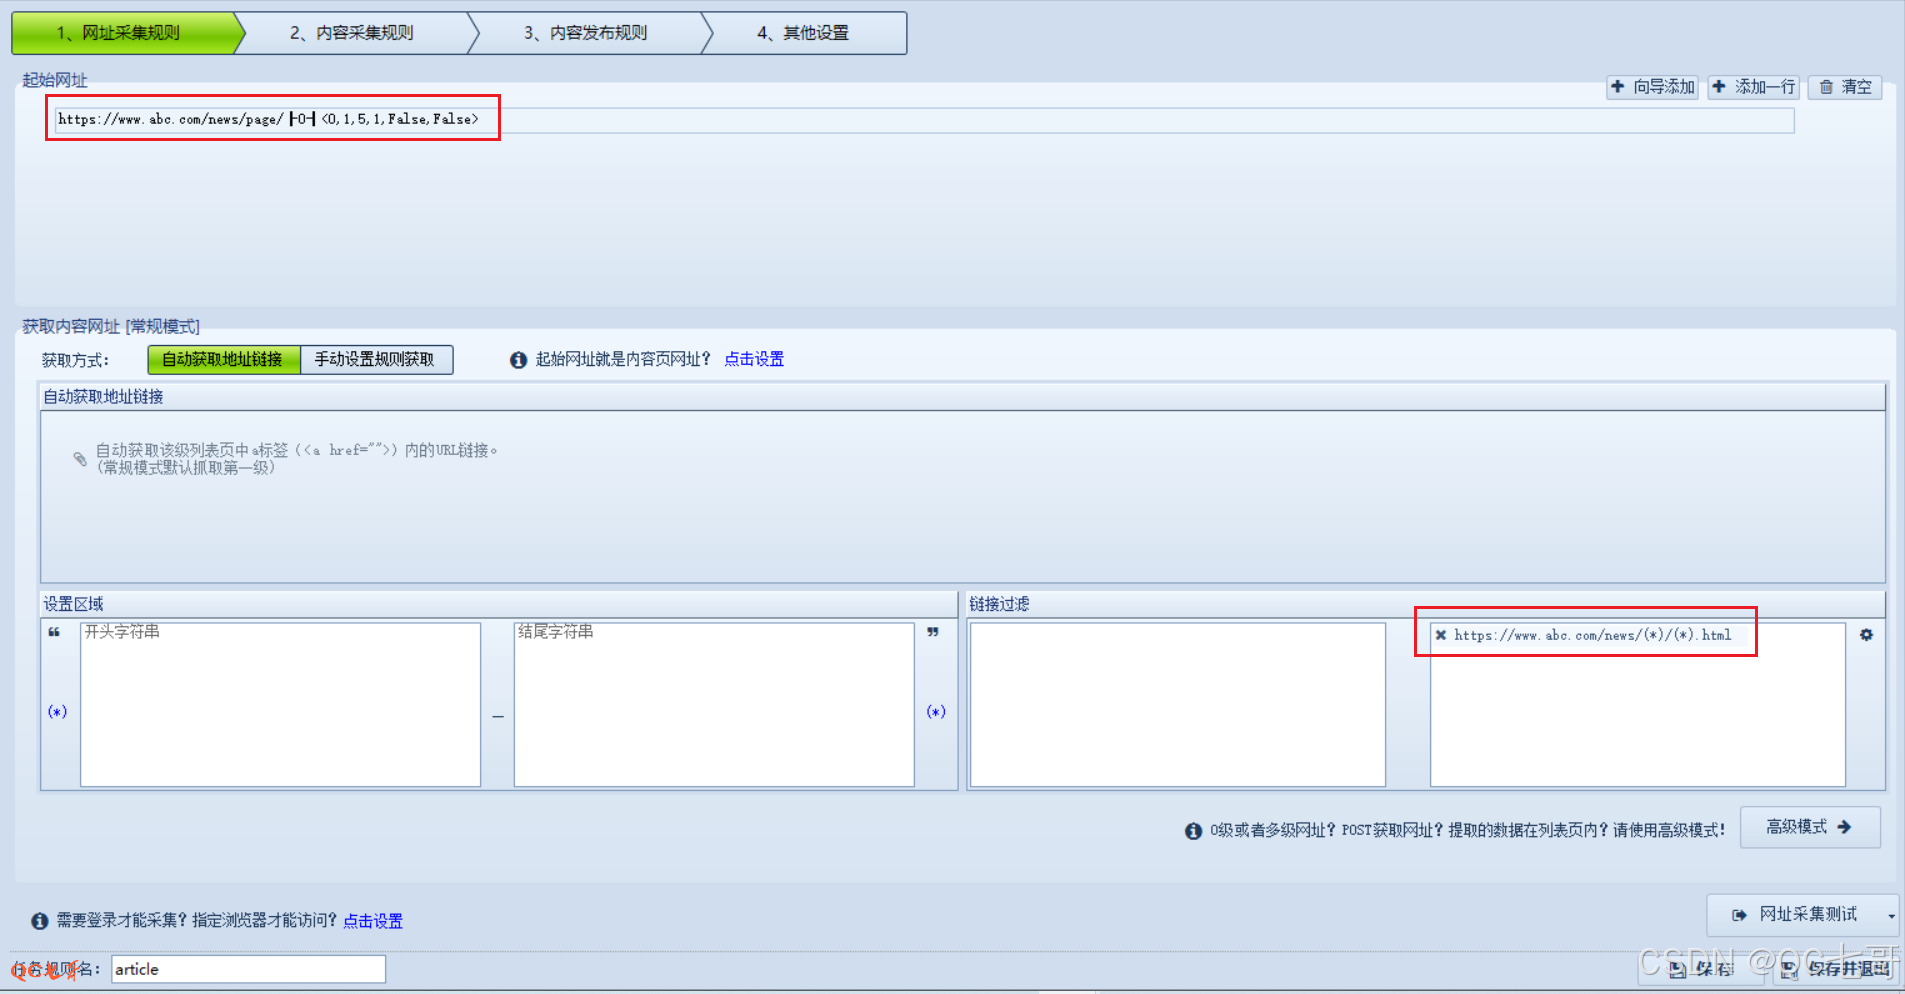Open 高级模式 advanced mode button
Image resolution: width=1905 pixels, height=994 pixels.
(1809, 827)
